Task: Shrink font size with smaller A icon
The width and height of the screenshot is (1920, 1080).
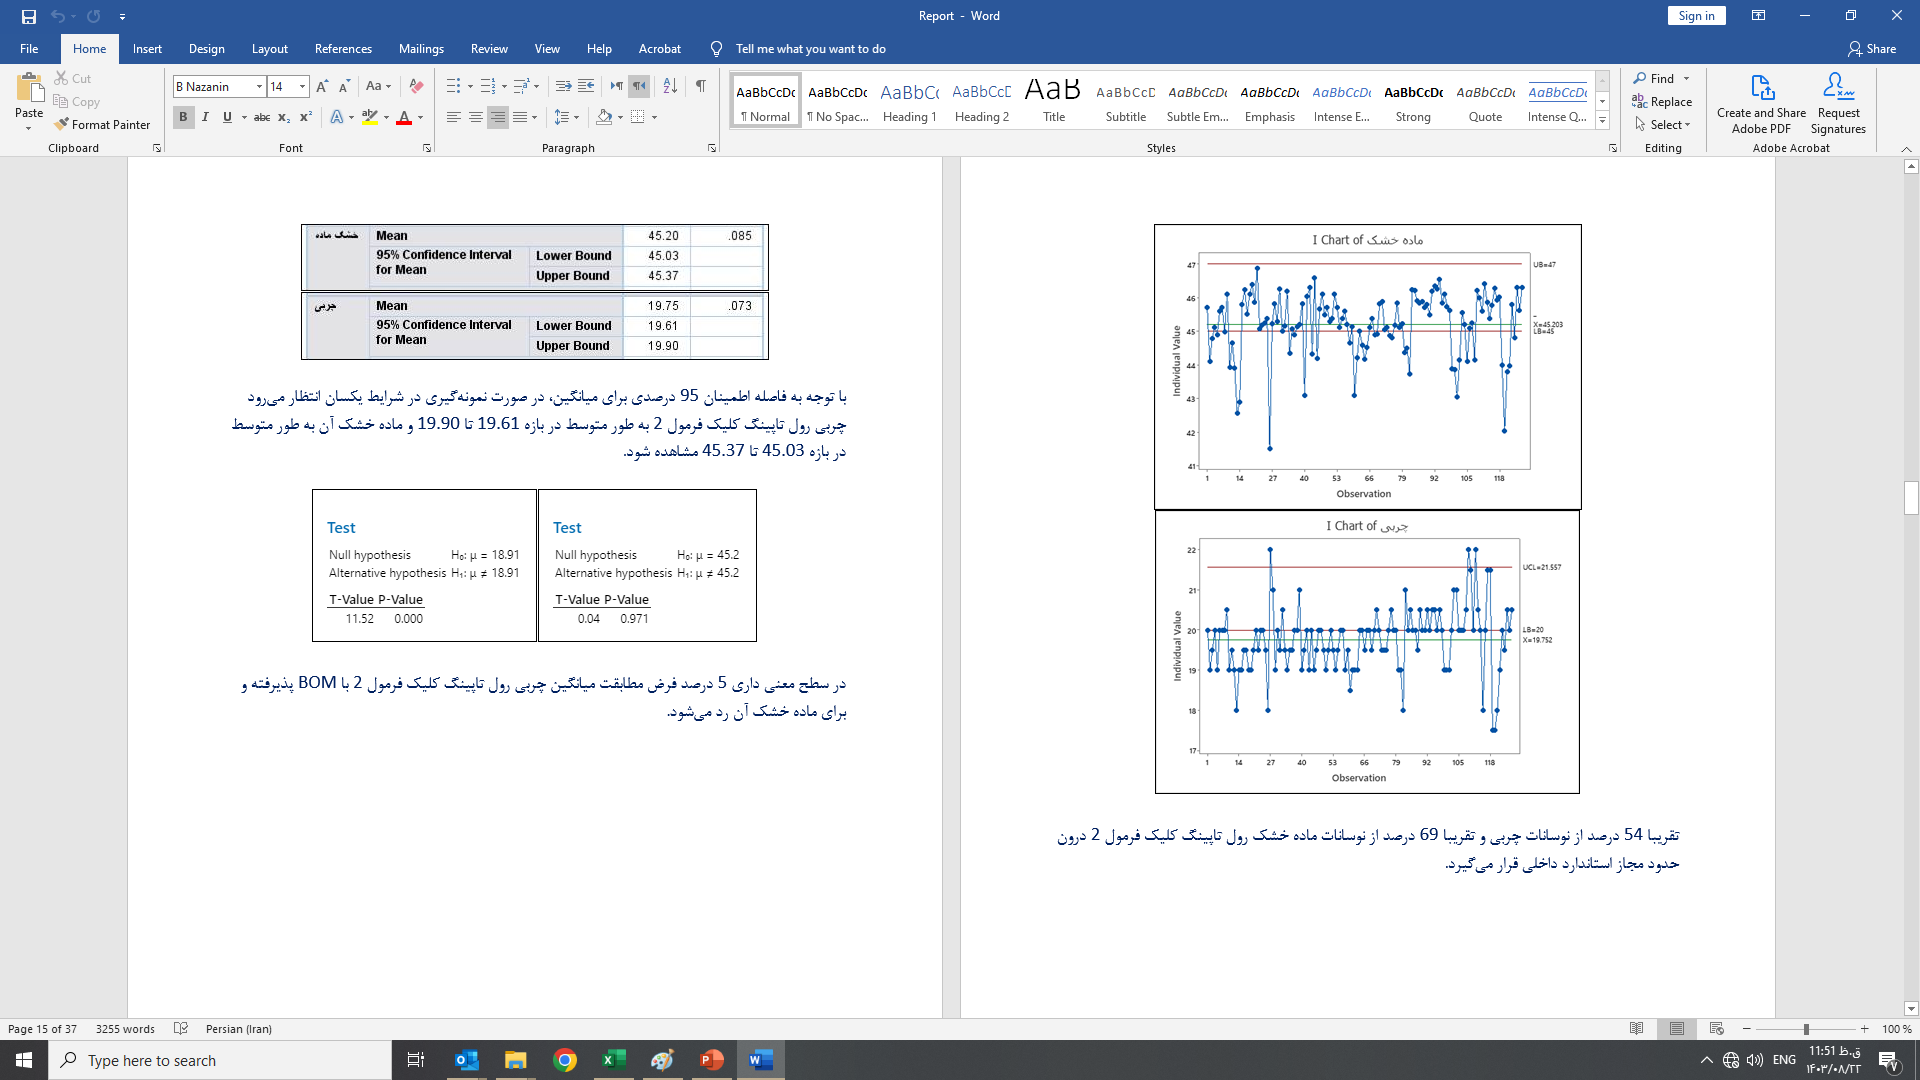Action: 344,87
